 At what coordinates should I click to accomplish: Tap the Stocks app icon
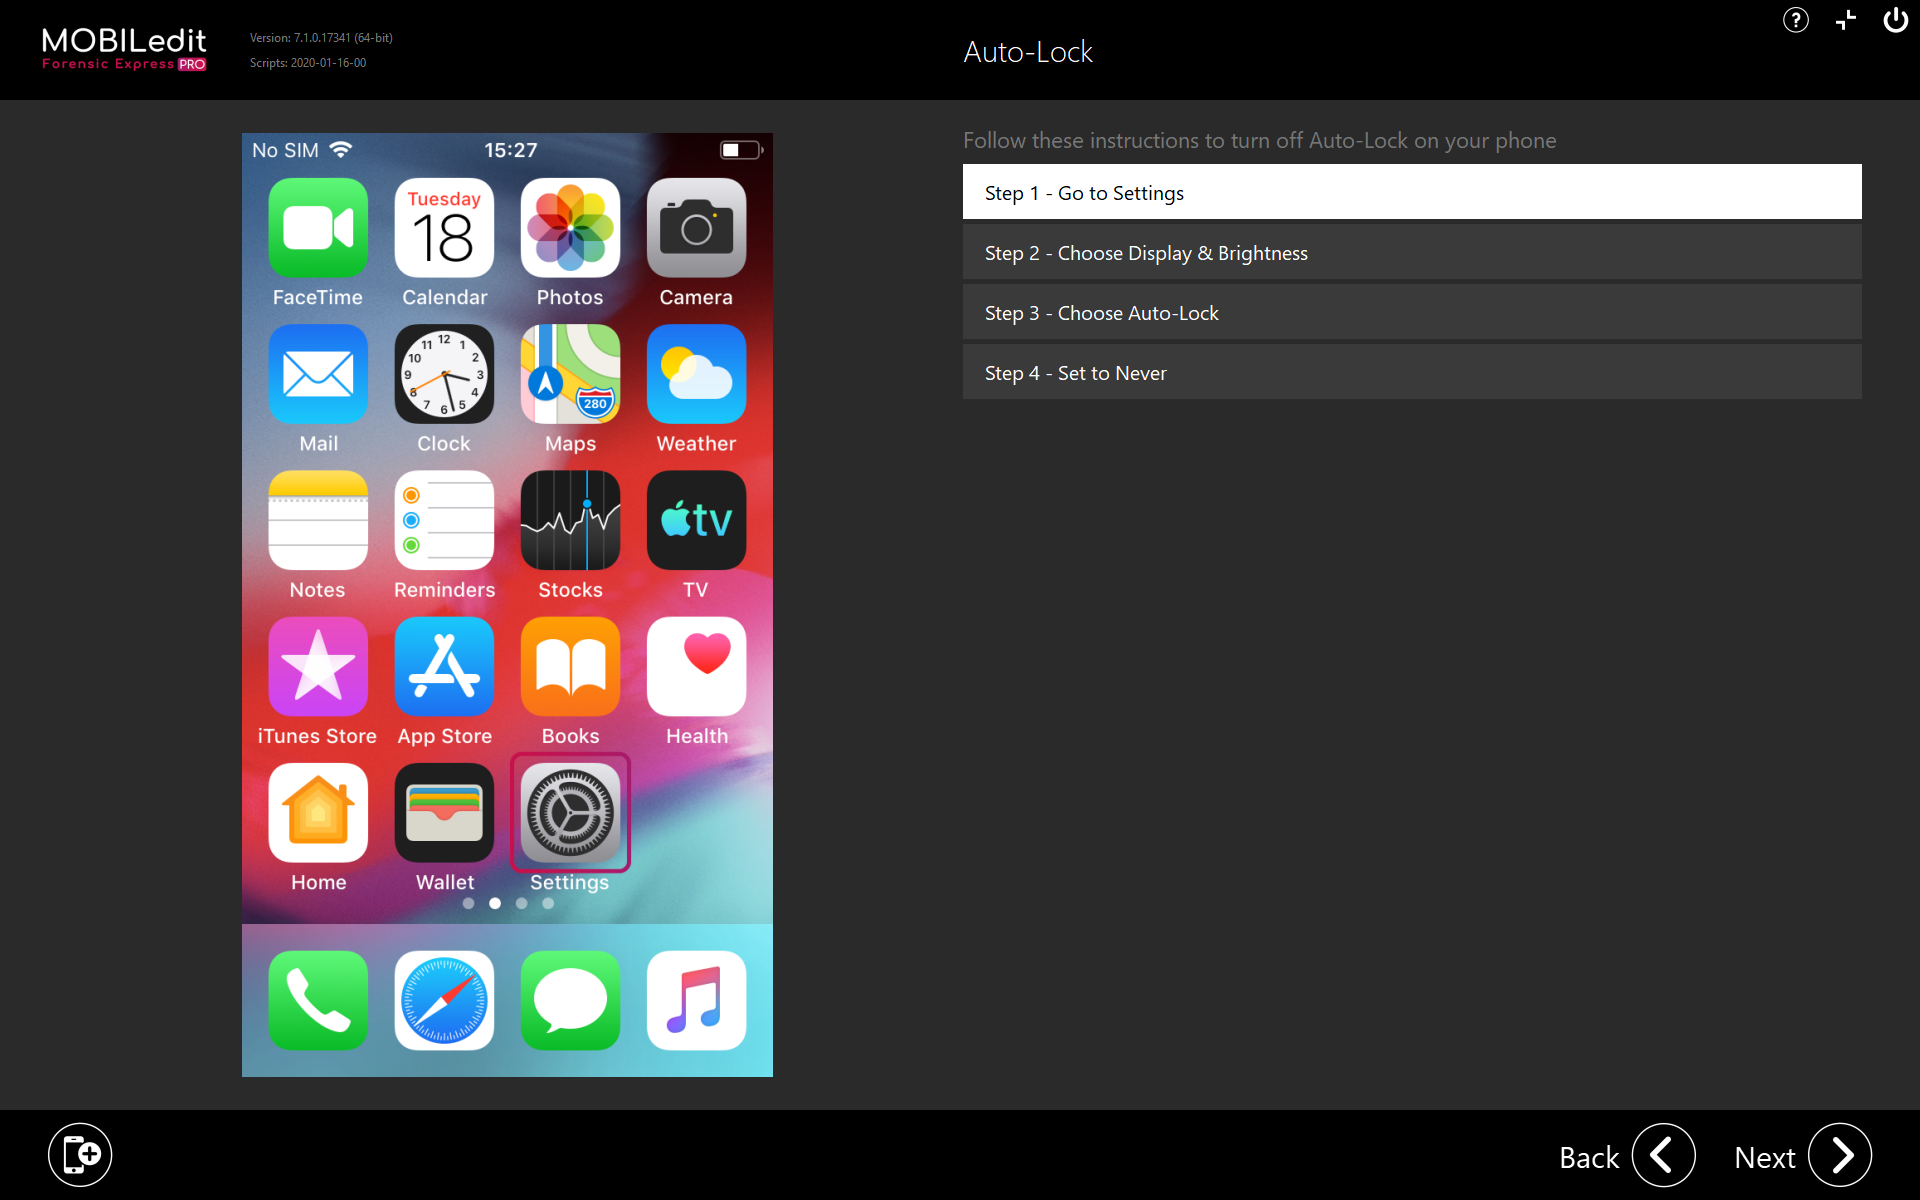570,521
